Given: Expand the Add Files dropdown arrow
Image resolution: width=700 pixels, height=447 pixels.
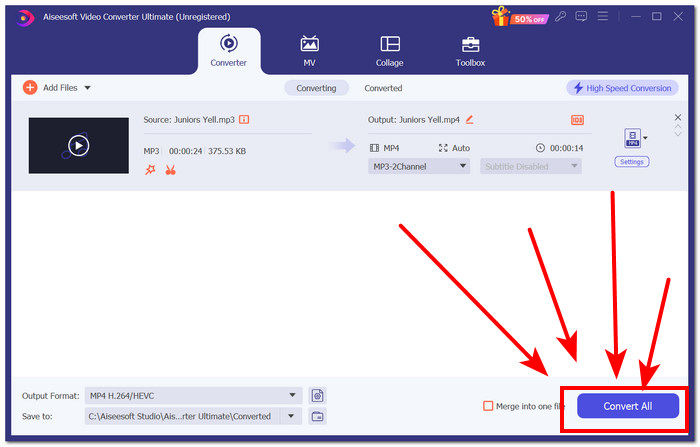Looking at the screenshot, I should pos(88,88).
